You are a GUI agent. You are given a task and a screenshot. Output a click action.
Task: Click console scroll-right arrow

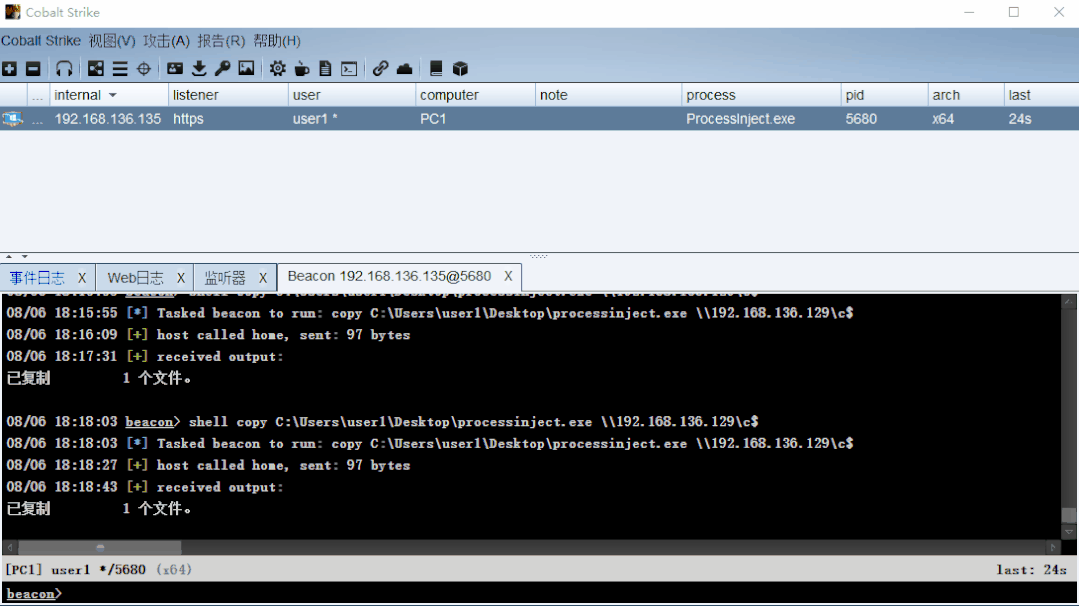click(1053, 548)
